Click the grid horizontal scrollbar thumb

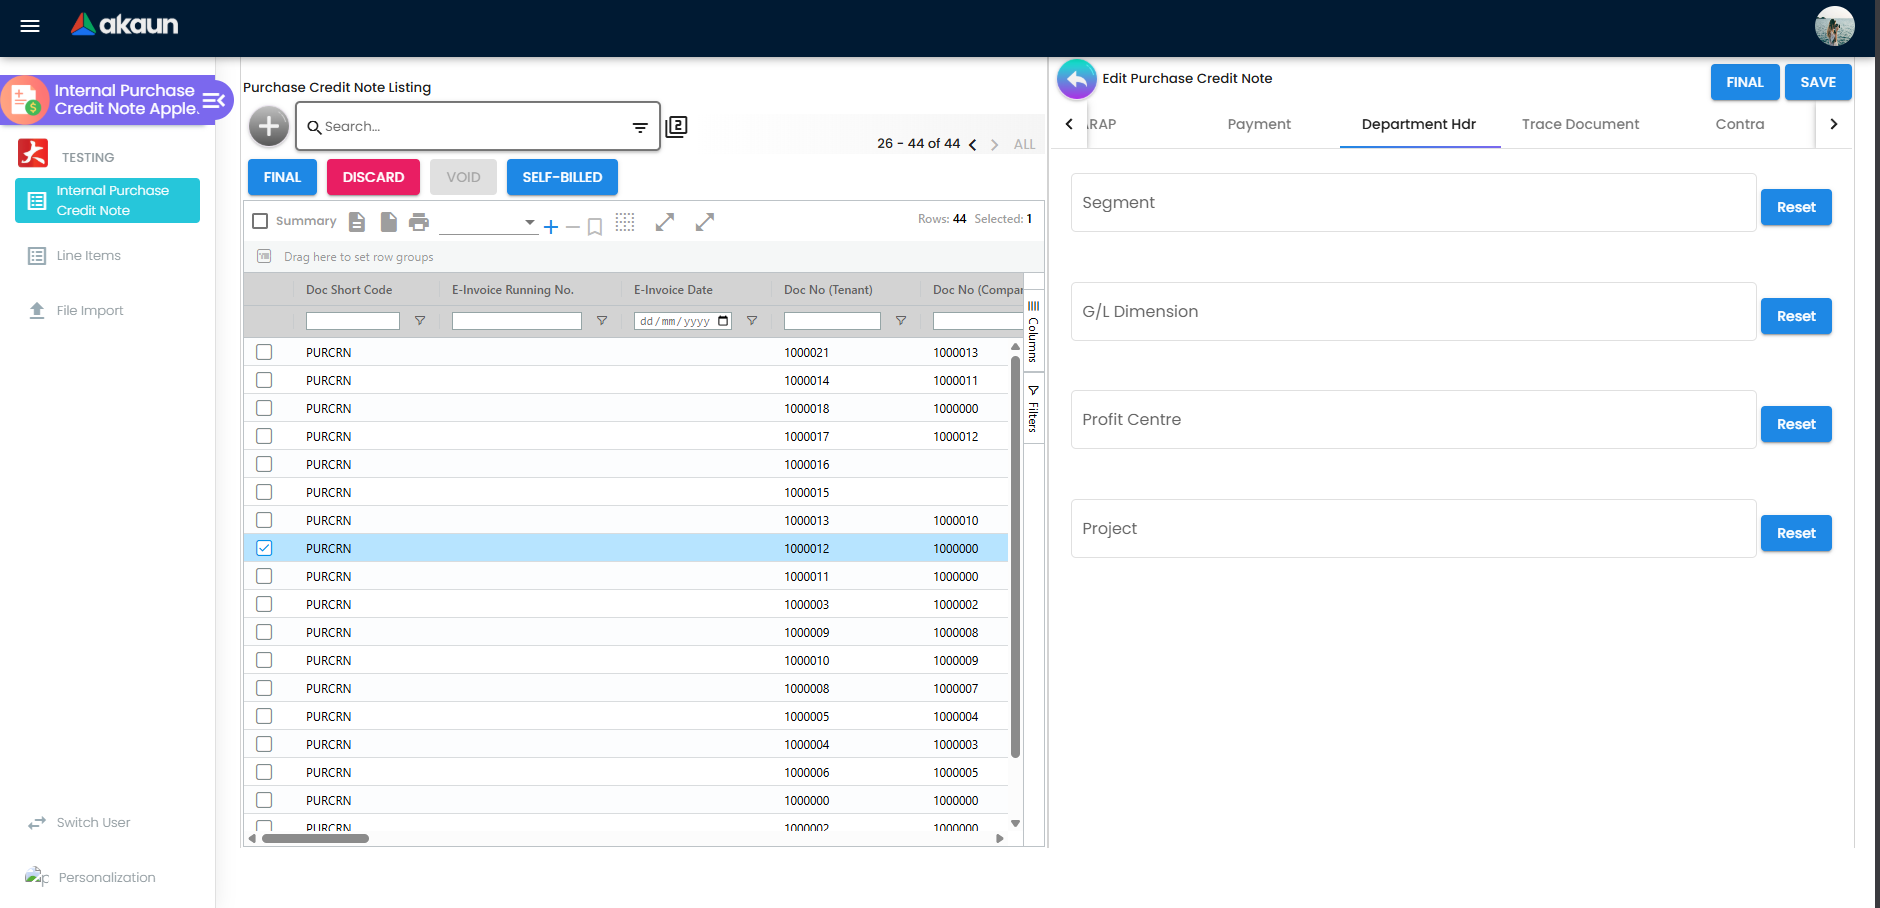[x=315, y=839]
